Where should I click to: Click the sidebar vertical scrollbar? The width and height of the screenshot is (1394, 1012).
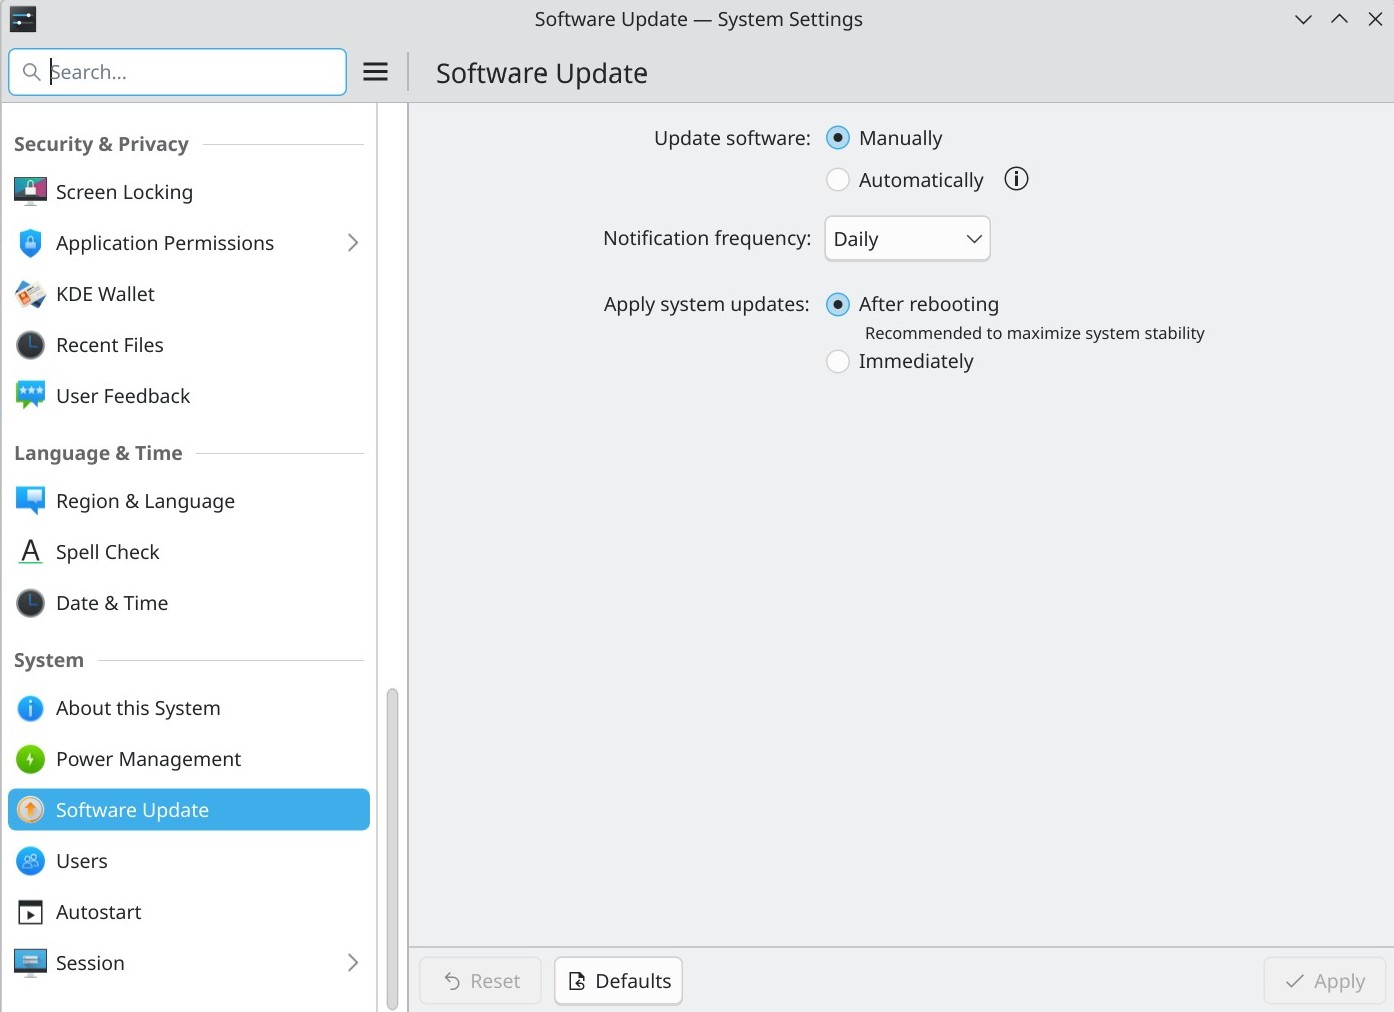[x=392, y=848]
